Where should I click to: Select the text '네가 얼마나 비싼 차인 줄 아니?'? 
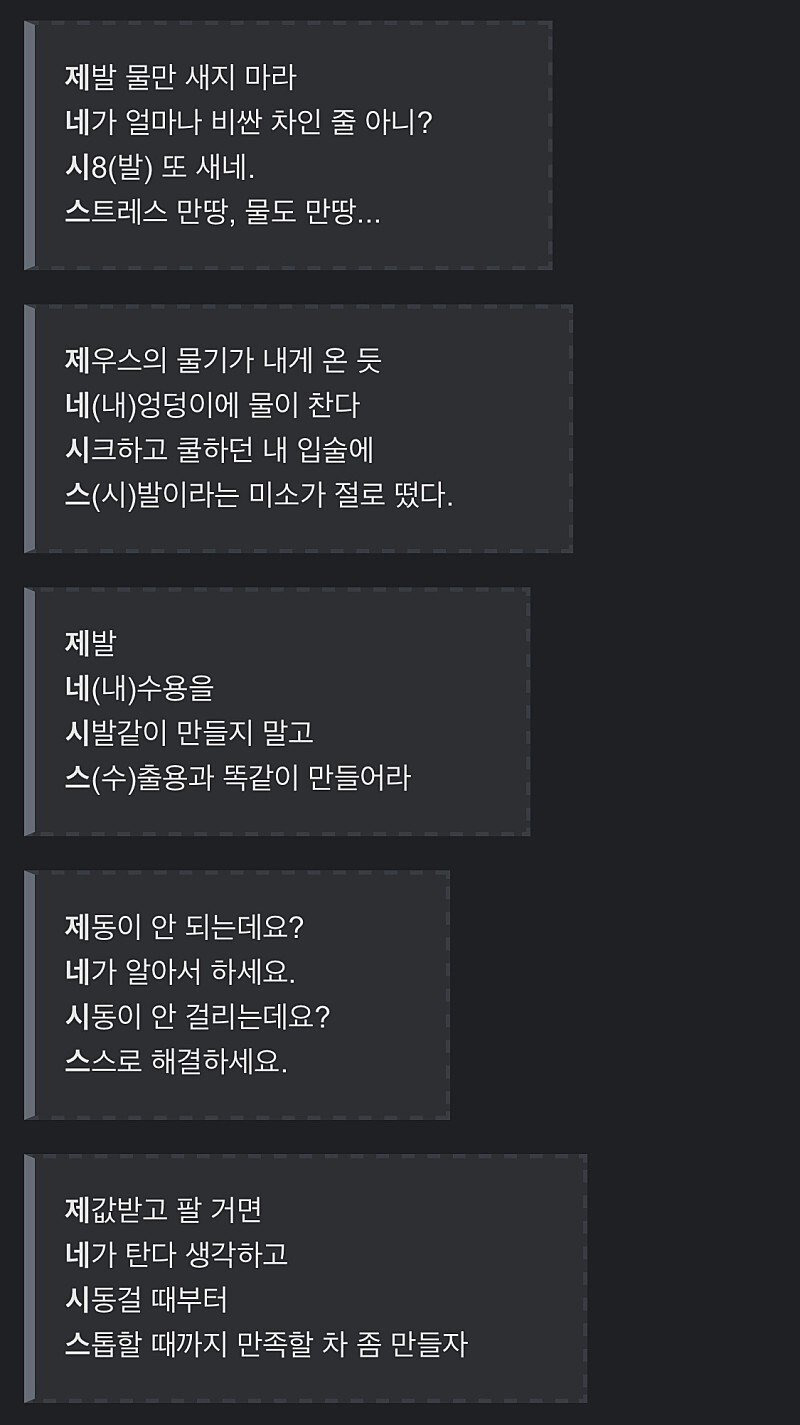point(248,123)
